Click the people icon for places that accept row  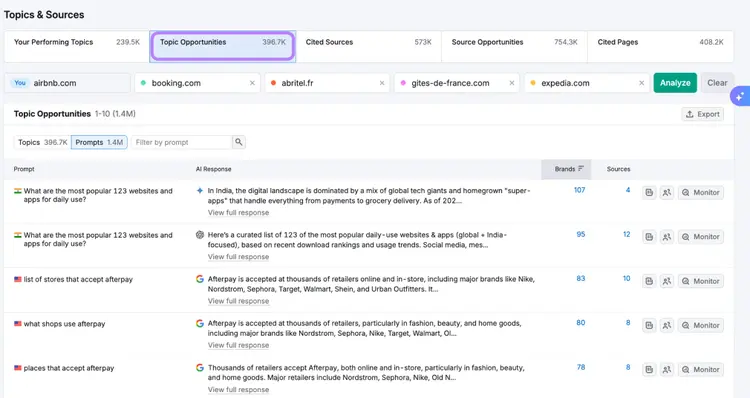(667, 369)
